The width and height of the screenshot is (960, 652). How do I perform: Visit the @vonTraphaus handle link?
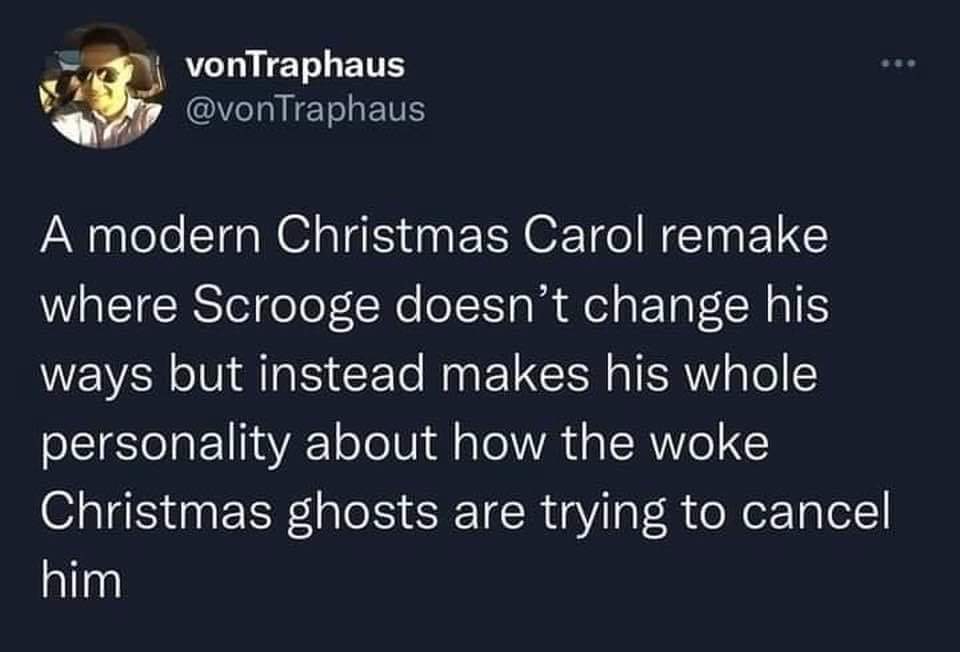click(x=305, y=107)
